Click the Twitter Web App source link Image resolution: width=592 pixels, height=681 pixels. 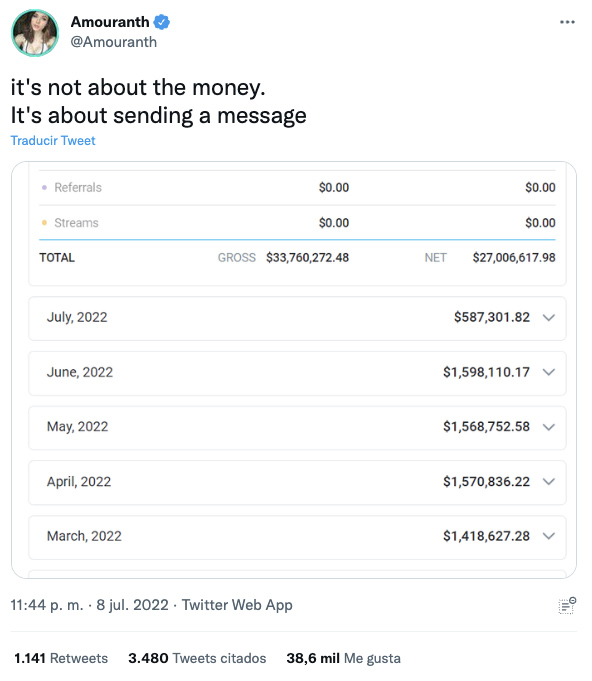pos(237,605)
